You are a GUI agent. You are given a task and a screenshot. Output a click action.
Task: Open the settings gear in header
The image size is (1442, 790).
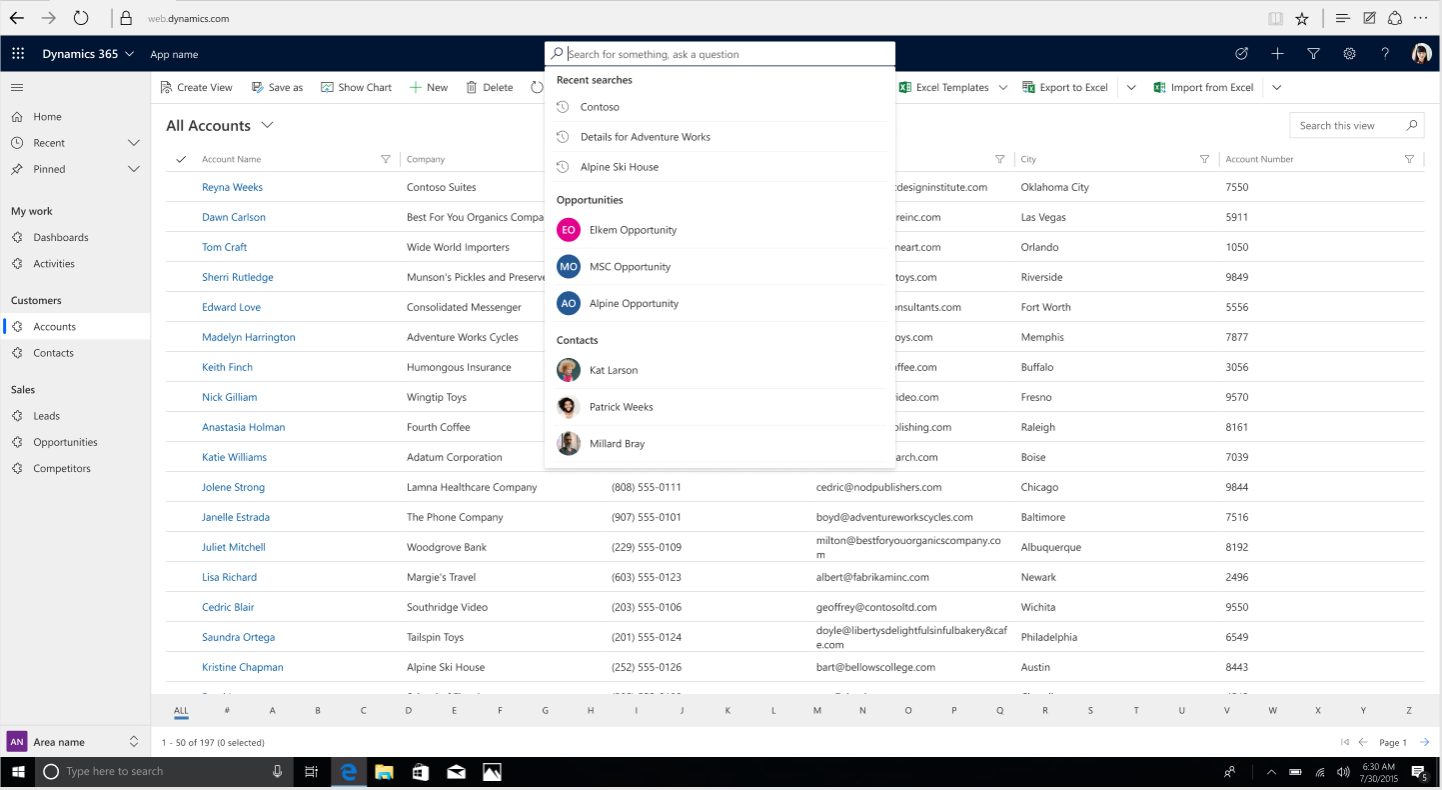[x=1349, y=54]
